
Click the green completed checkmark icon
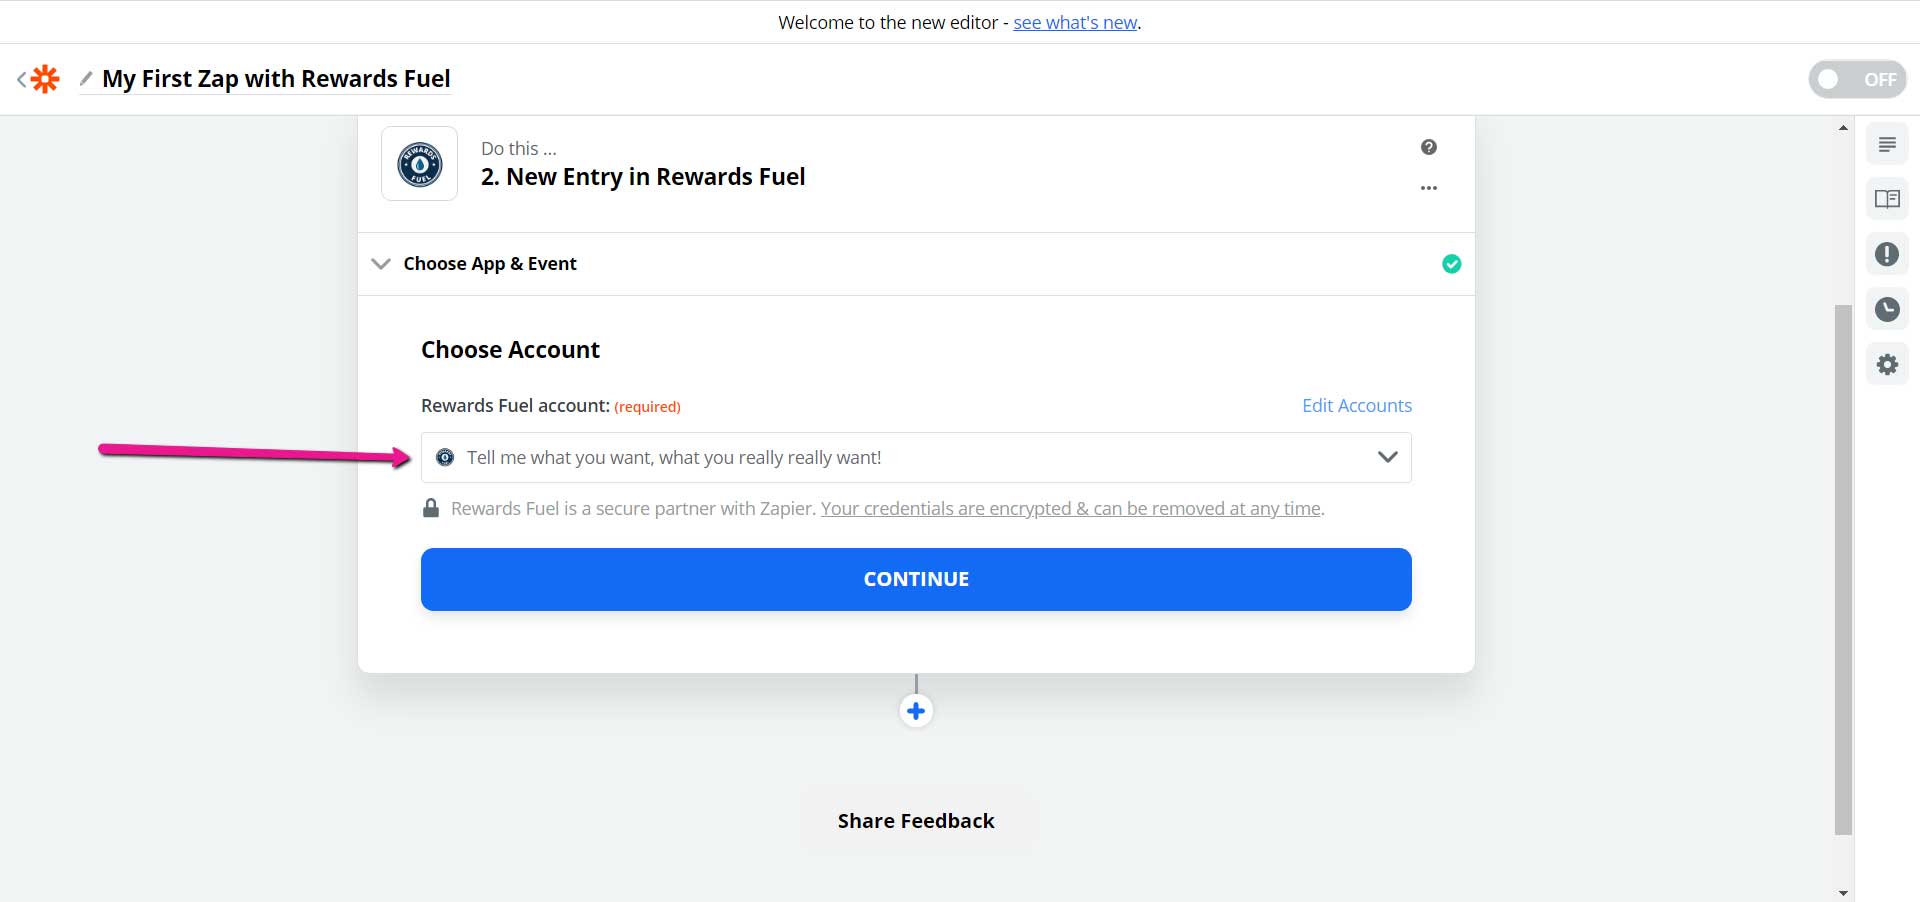[x=1452, y=264]
